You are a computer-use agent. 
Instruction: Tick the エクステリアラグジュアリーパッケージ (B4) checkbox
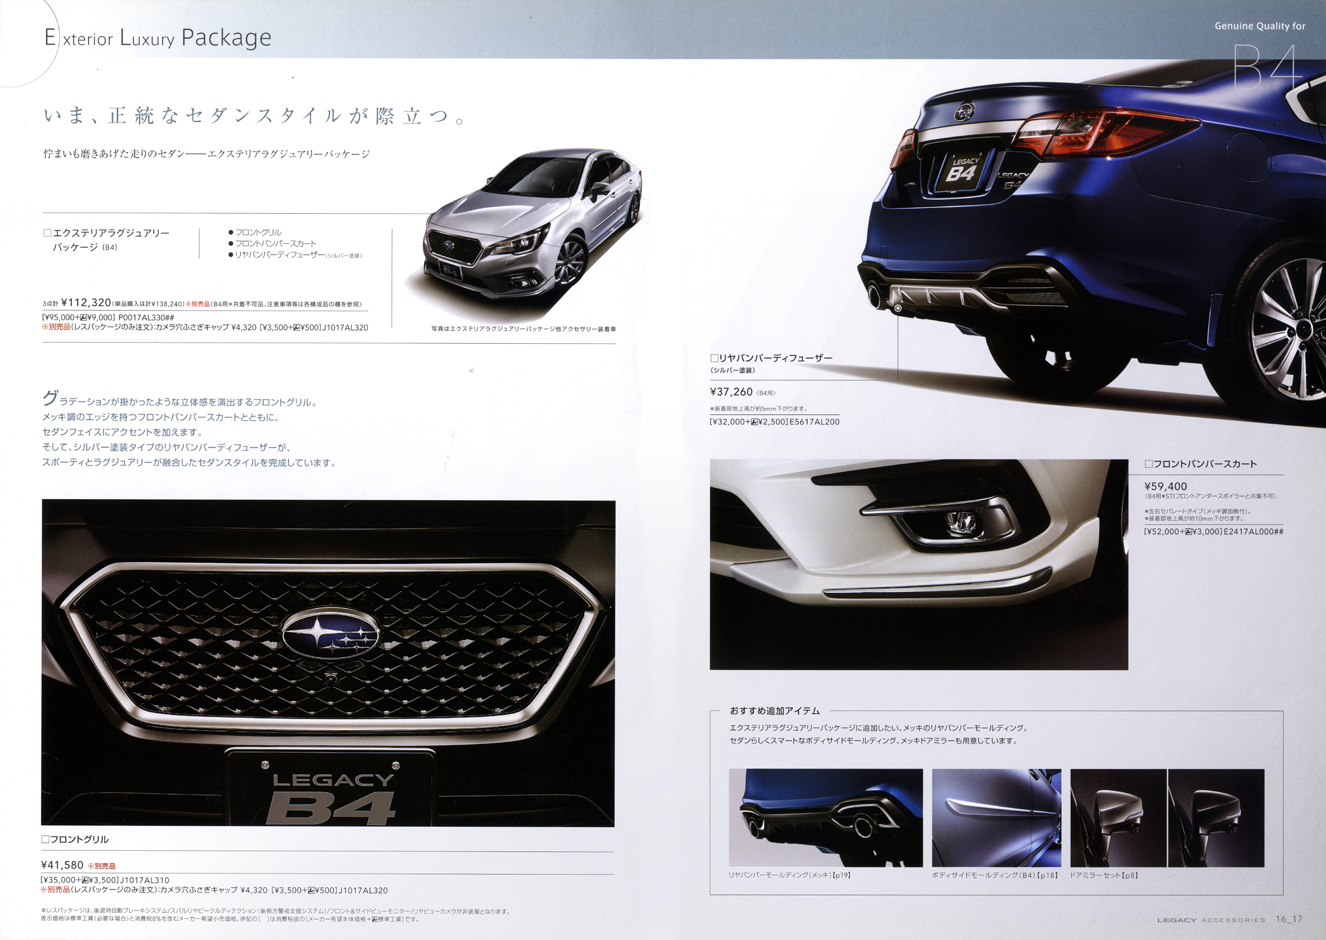tap(46, 233)
